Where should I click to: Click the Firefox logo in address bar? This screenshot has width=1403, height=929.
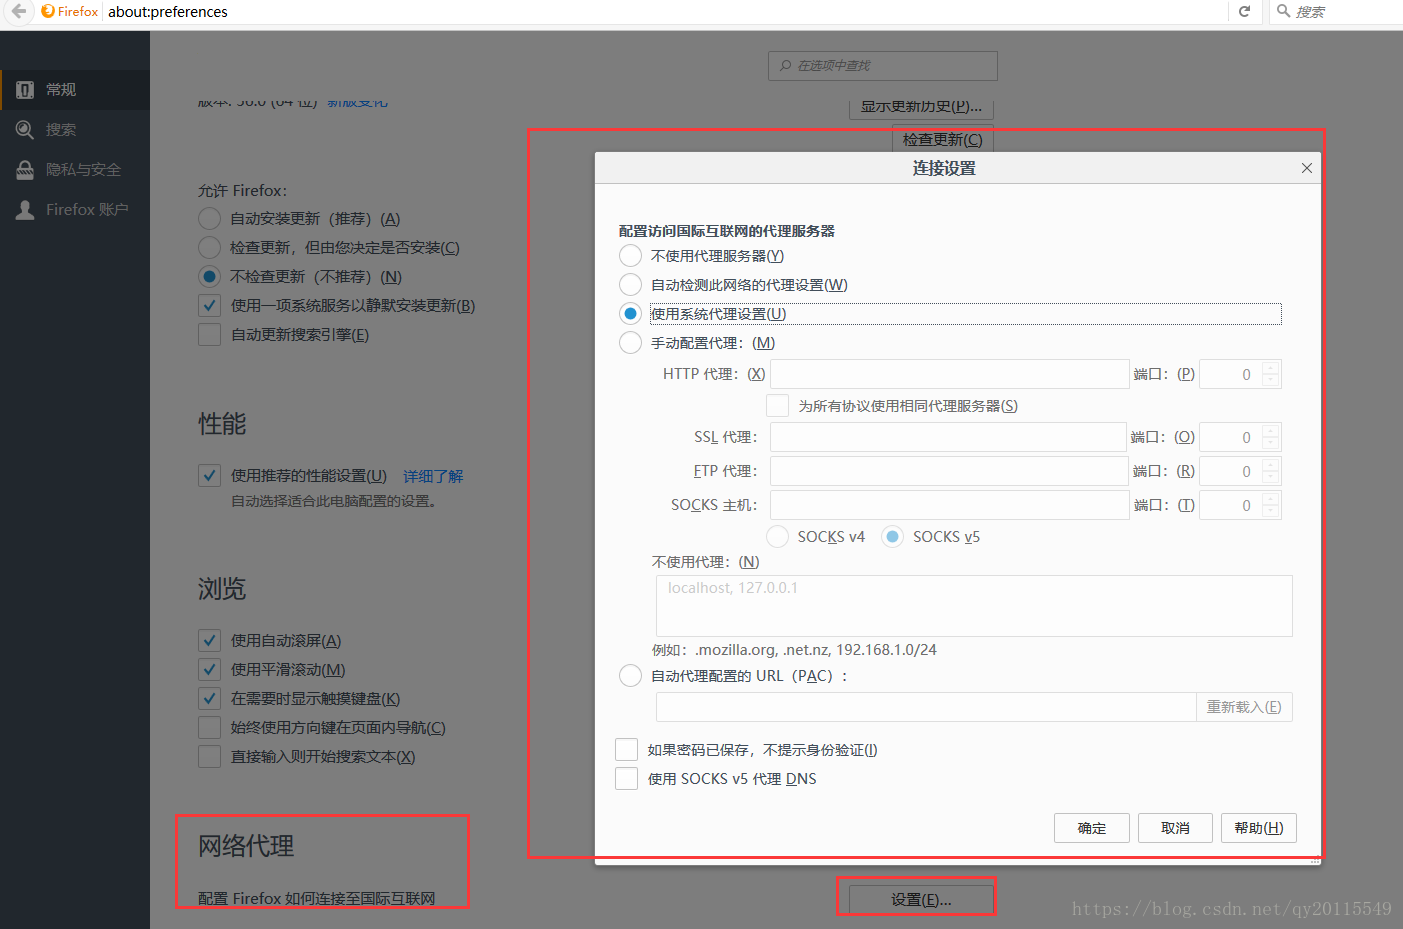48,11
